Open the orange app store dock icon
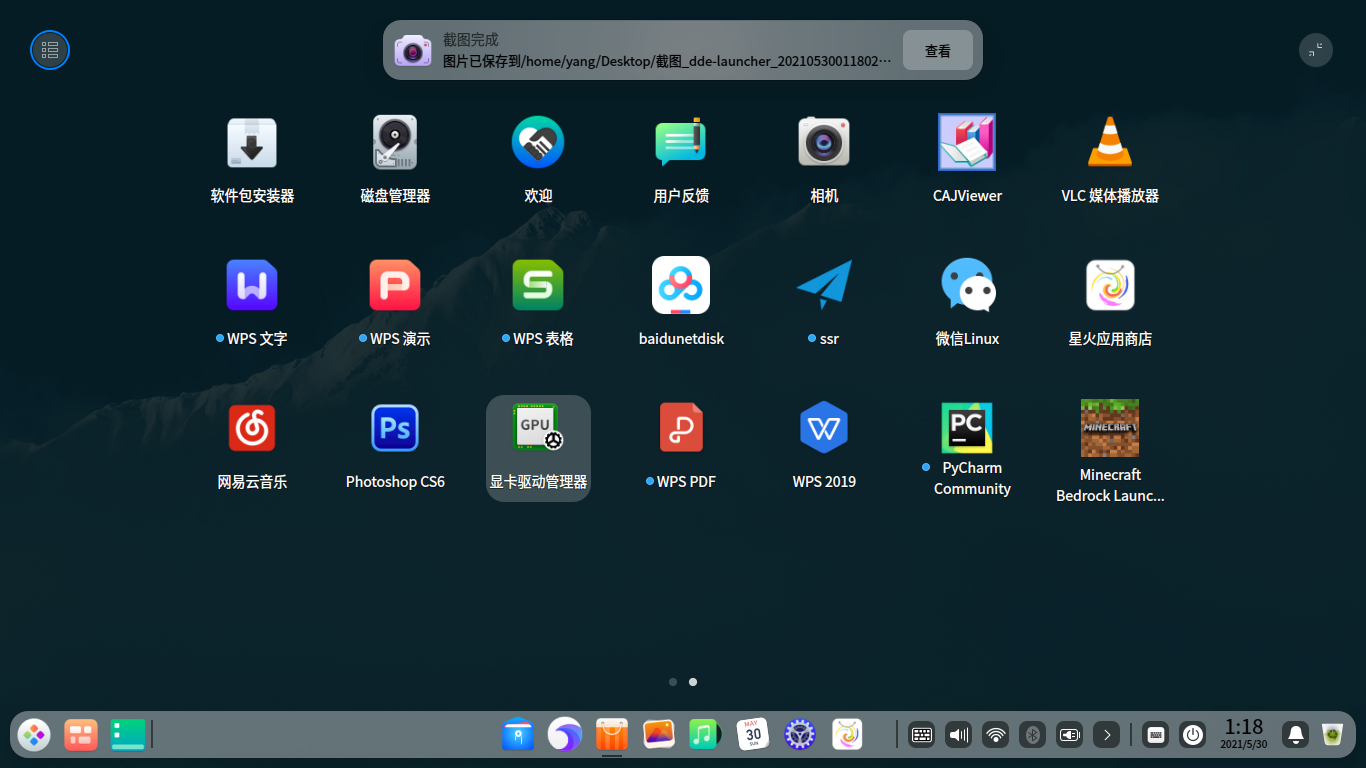 [612, 735]
